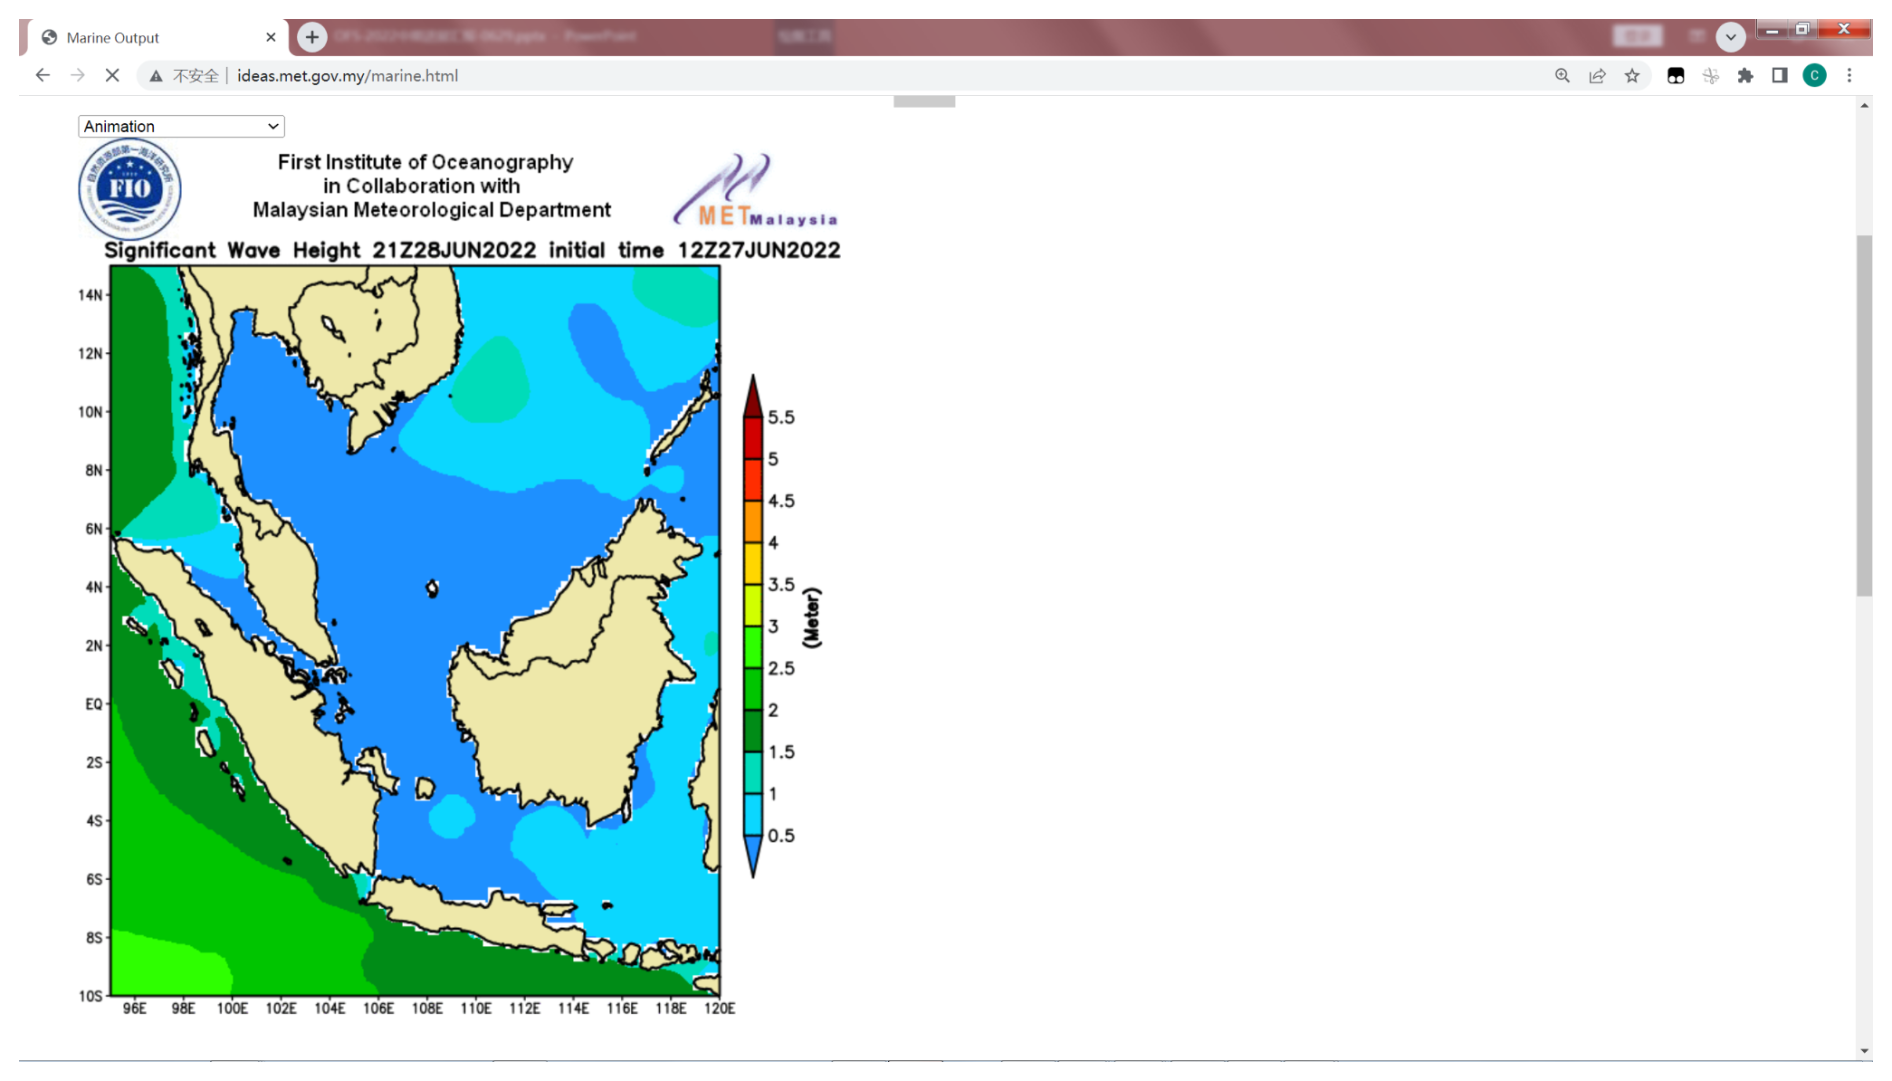
Task: Expand the tab search chevron
Action: click(x=1731, y=37)
